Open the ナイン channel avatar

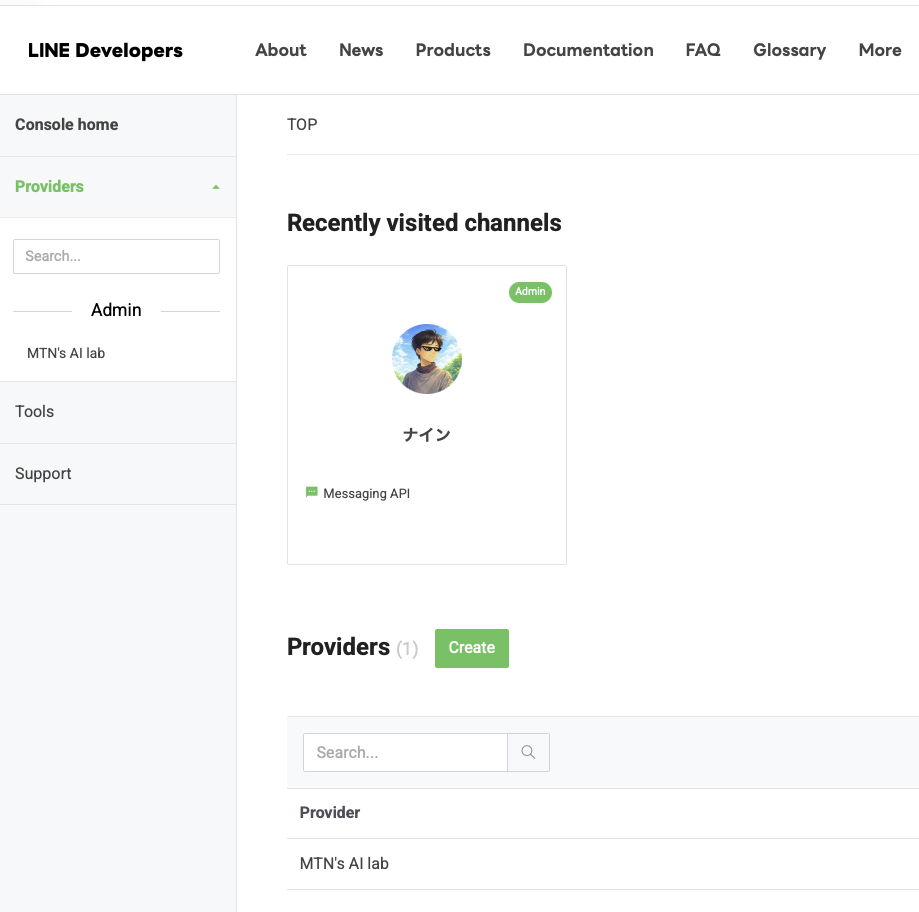[x=427, y=359]
